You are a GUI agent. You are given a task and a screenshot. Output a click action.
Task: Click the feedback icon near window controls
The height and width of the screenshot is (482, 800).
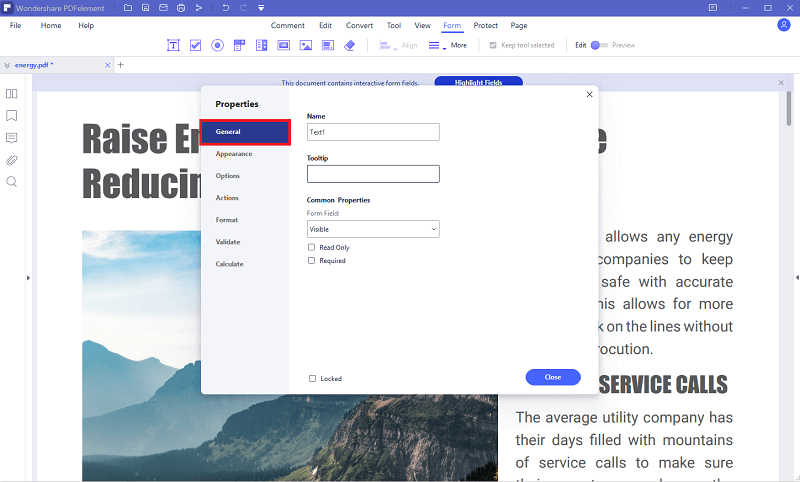pos(713,8)
